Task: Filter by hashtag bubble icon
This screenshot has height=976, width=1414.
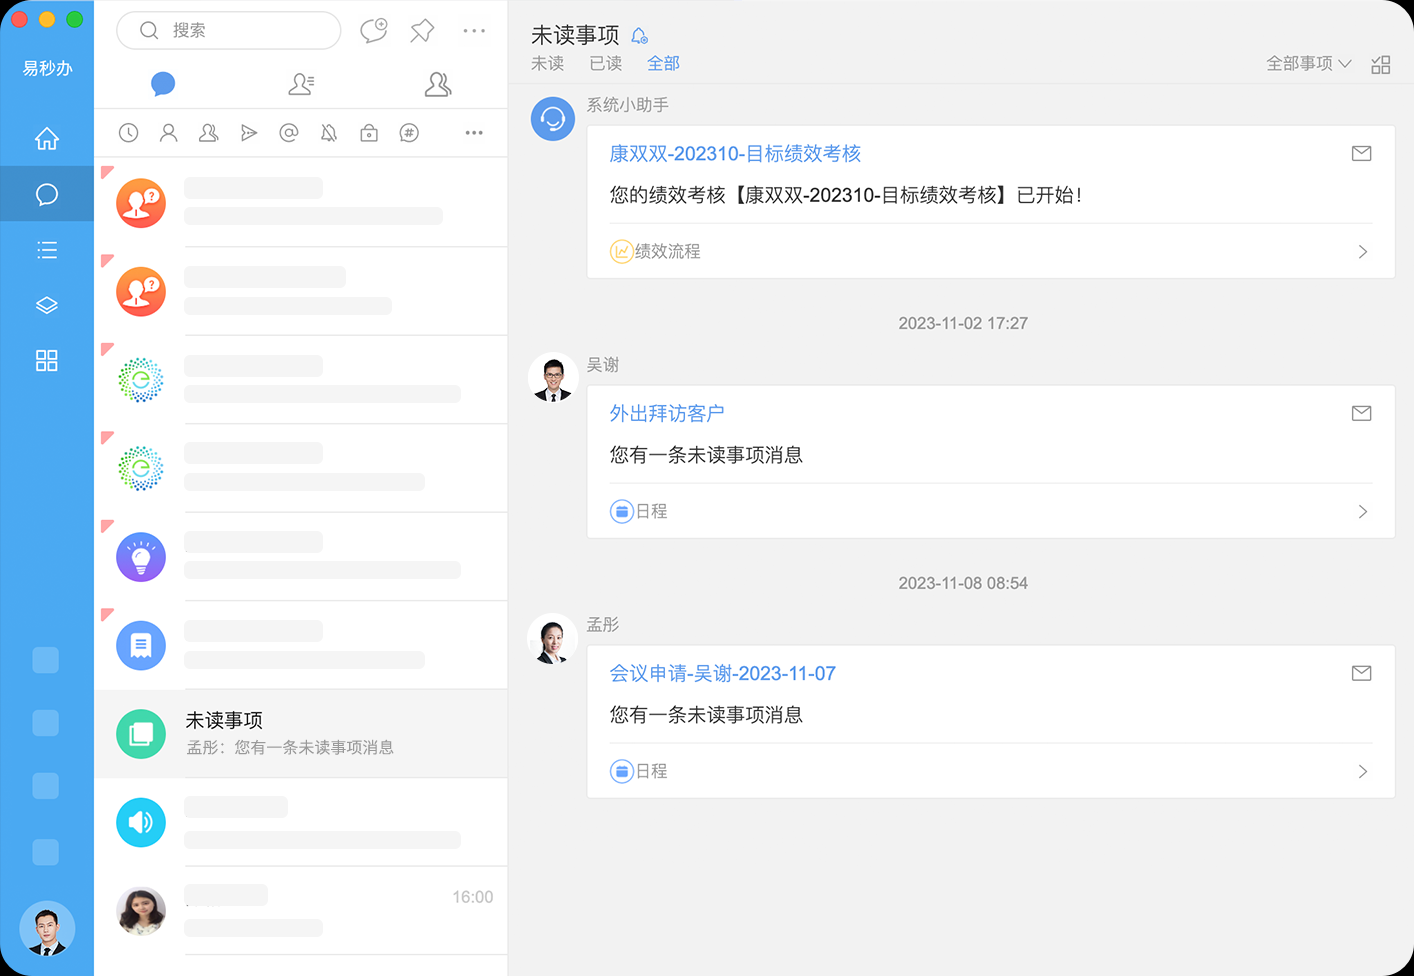Action: tap(409, 133)
